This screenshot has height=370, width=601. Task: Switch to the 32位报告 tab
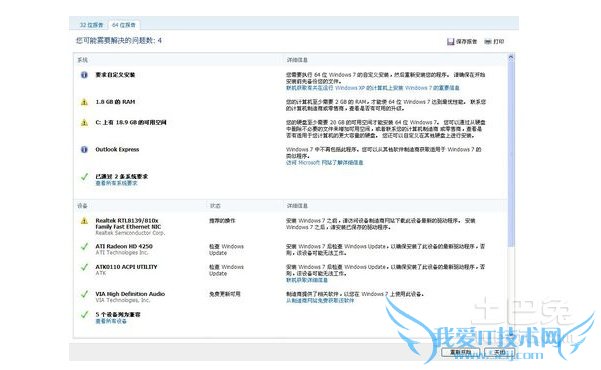[91, 25]
